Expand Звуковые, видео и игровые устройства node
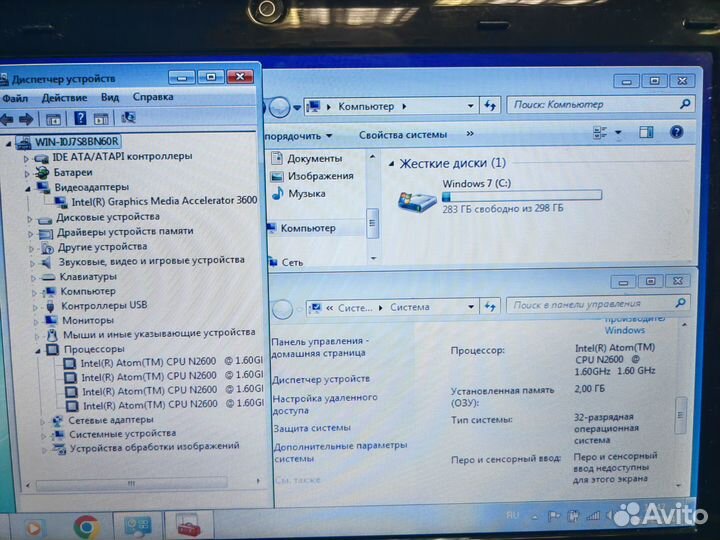The image size is (720, 540). pos(33,263)
